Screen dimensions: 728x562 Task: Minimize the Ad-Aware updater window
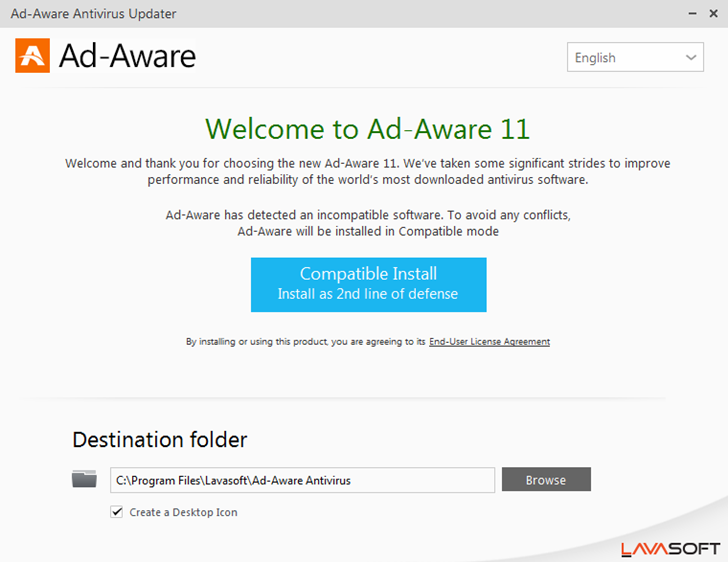692,14
